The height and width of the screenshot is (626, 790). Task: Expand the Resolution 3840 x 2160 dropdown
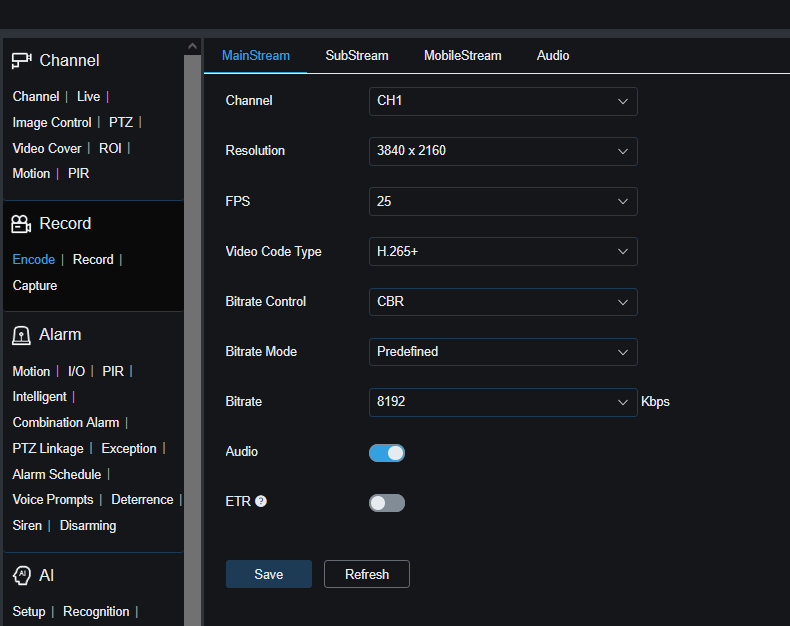coord(502,151)
